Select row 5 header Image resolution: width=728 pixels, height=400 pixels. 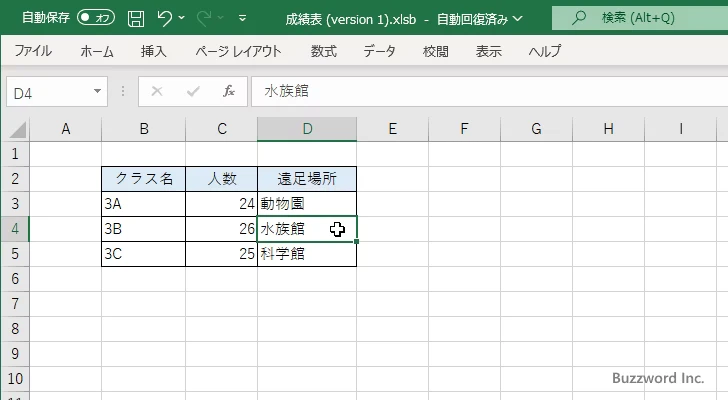[x=15, y=254]
